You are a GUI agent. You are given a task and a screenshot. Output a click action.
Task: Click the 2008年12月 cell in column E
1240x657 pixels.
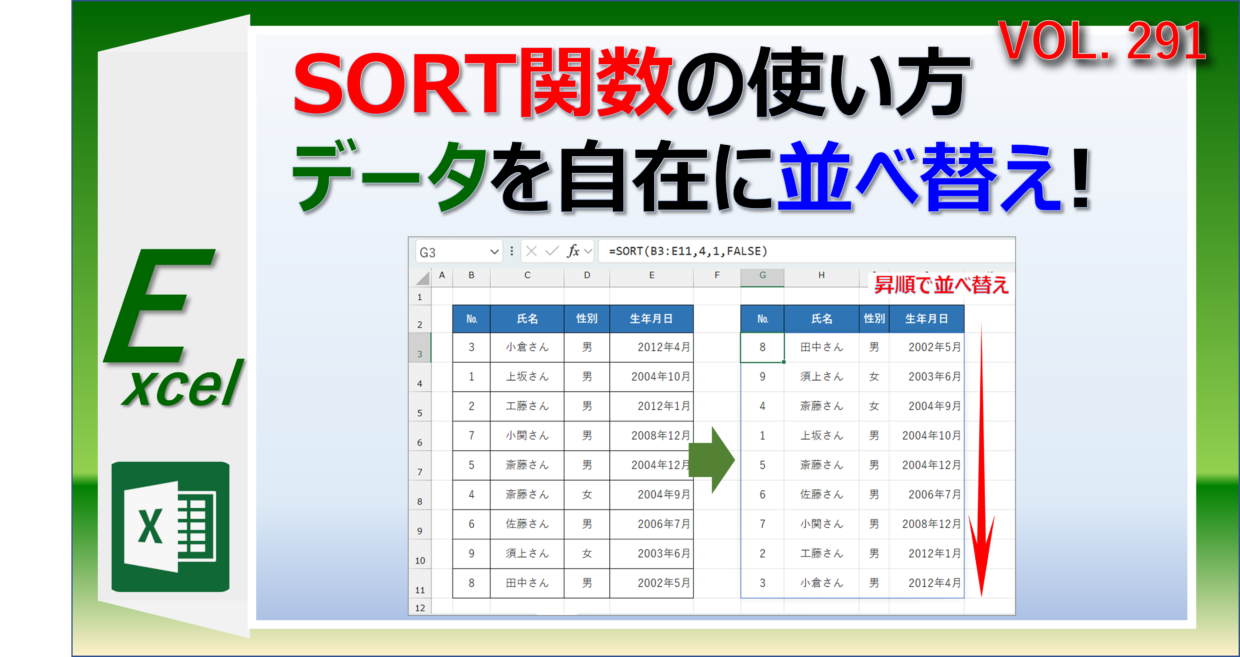651,435
